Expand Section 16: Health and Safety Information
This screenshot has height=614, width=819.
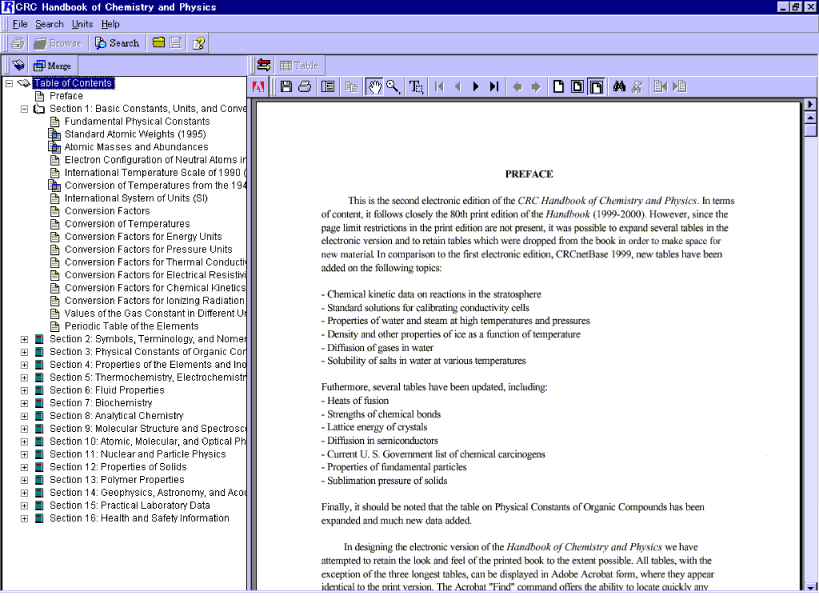coord(24,518)
